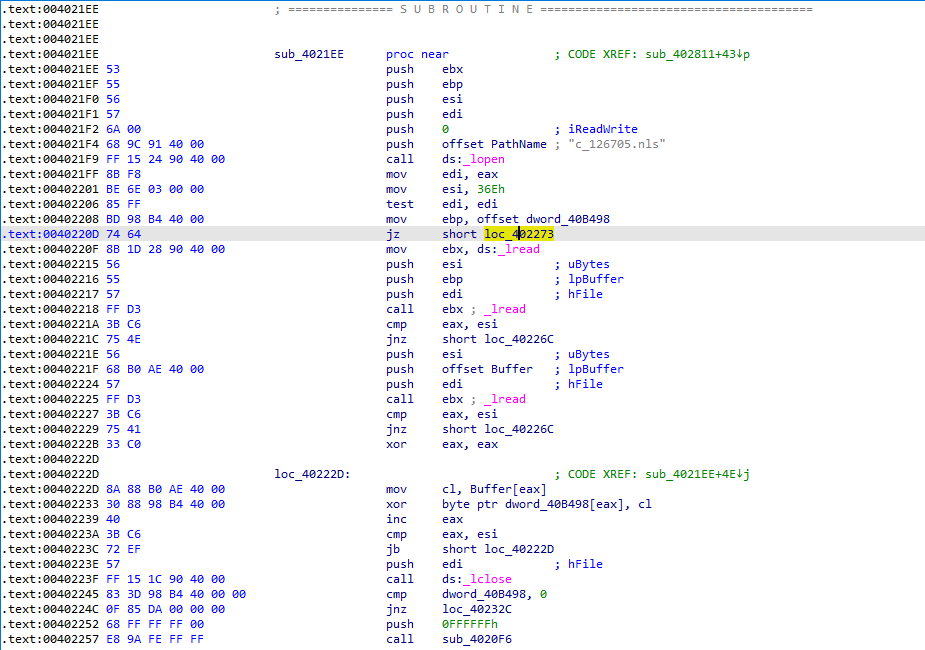The width and height of the screenshot is (925, 650).
Task: Open the PathName offset reference
Action: point(519,145)
